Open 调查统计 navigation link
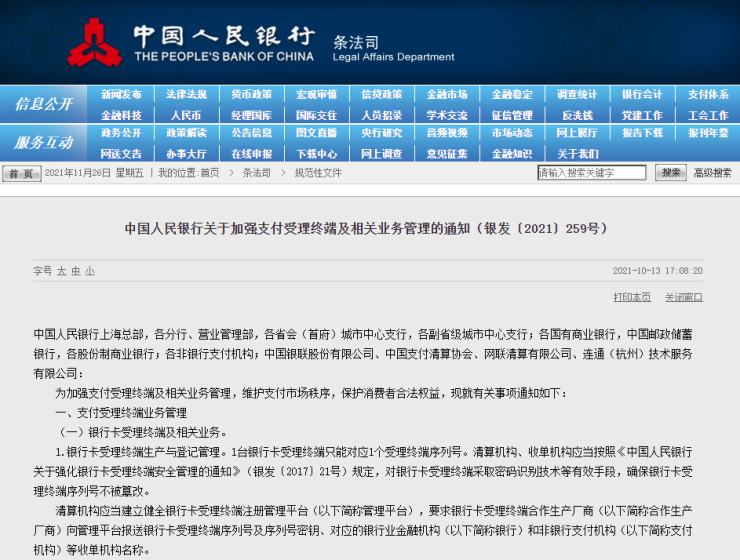740x560 pixels. click(x=577, y=94)
